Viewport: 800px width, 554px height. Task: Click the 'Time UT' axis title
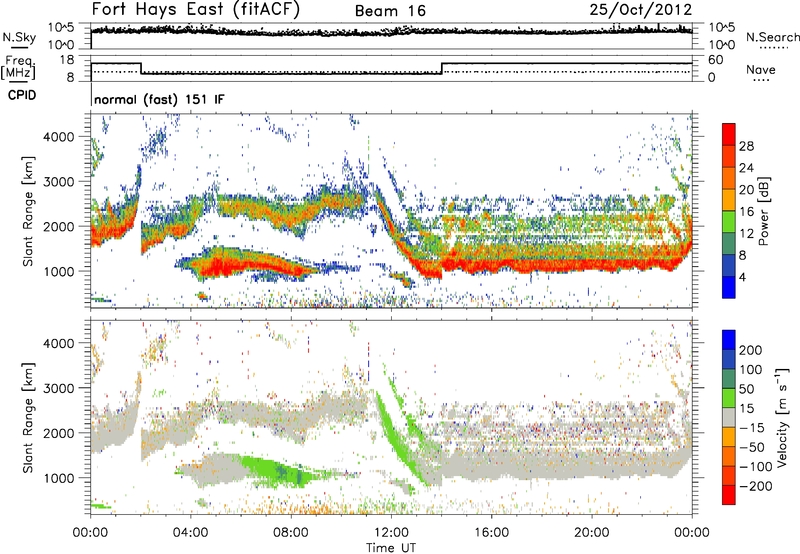(391, 548)
